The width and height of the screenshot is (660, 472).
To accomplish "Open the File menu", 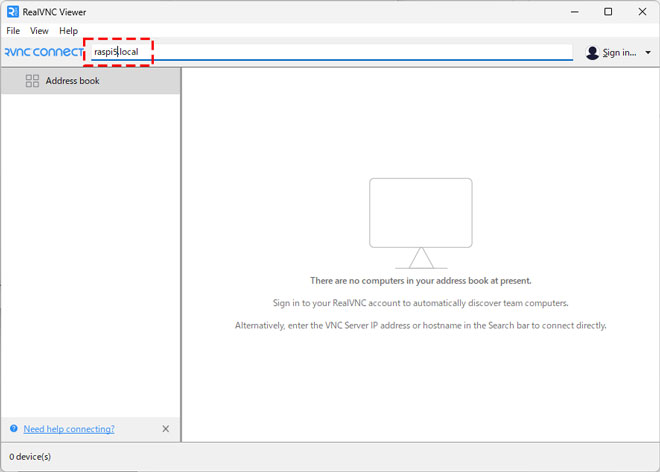I will click(x=13, y=31).
